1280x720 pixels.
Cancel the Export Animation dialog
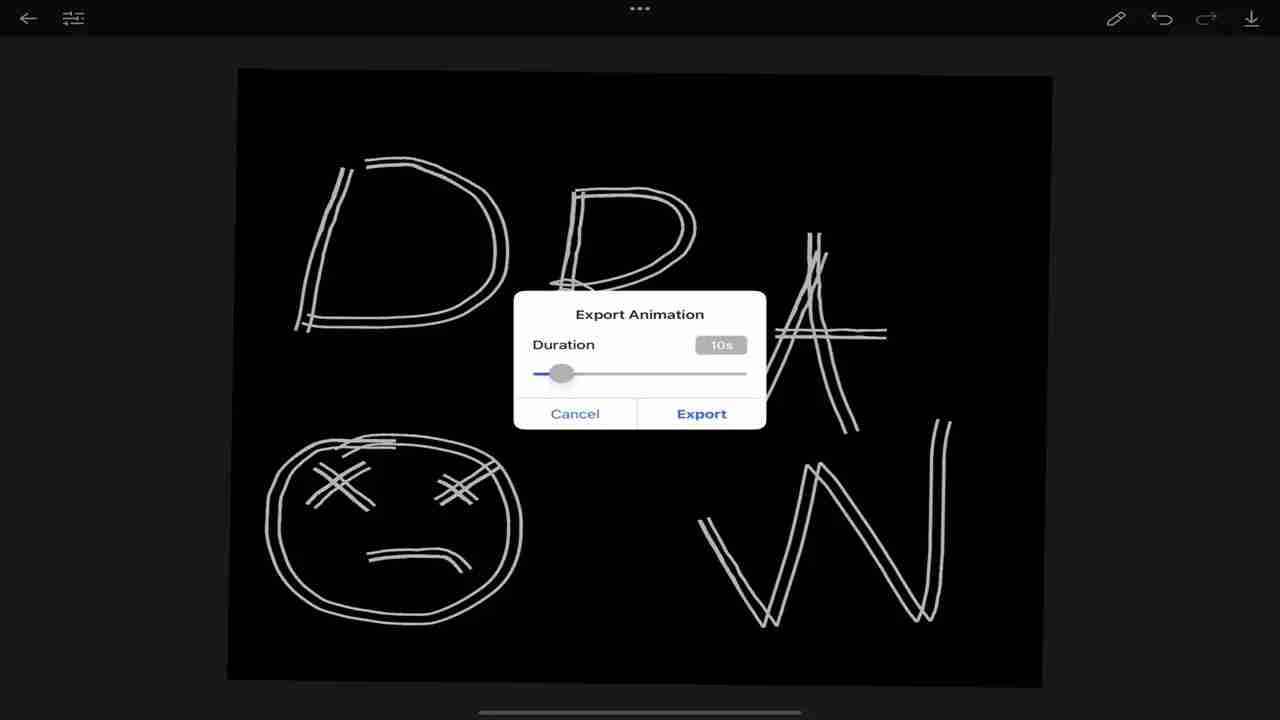click(x=575, y=414)
